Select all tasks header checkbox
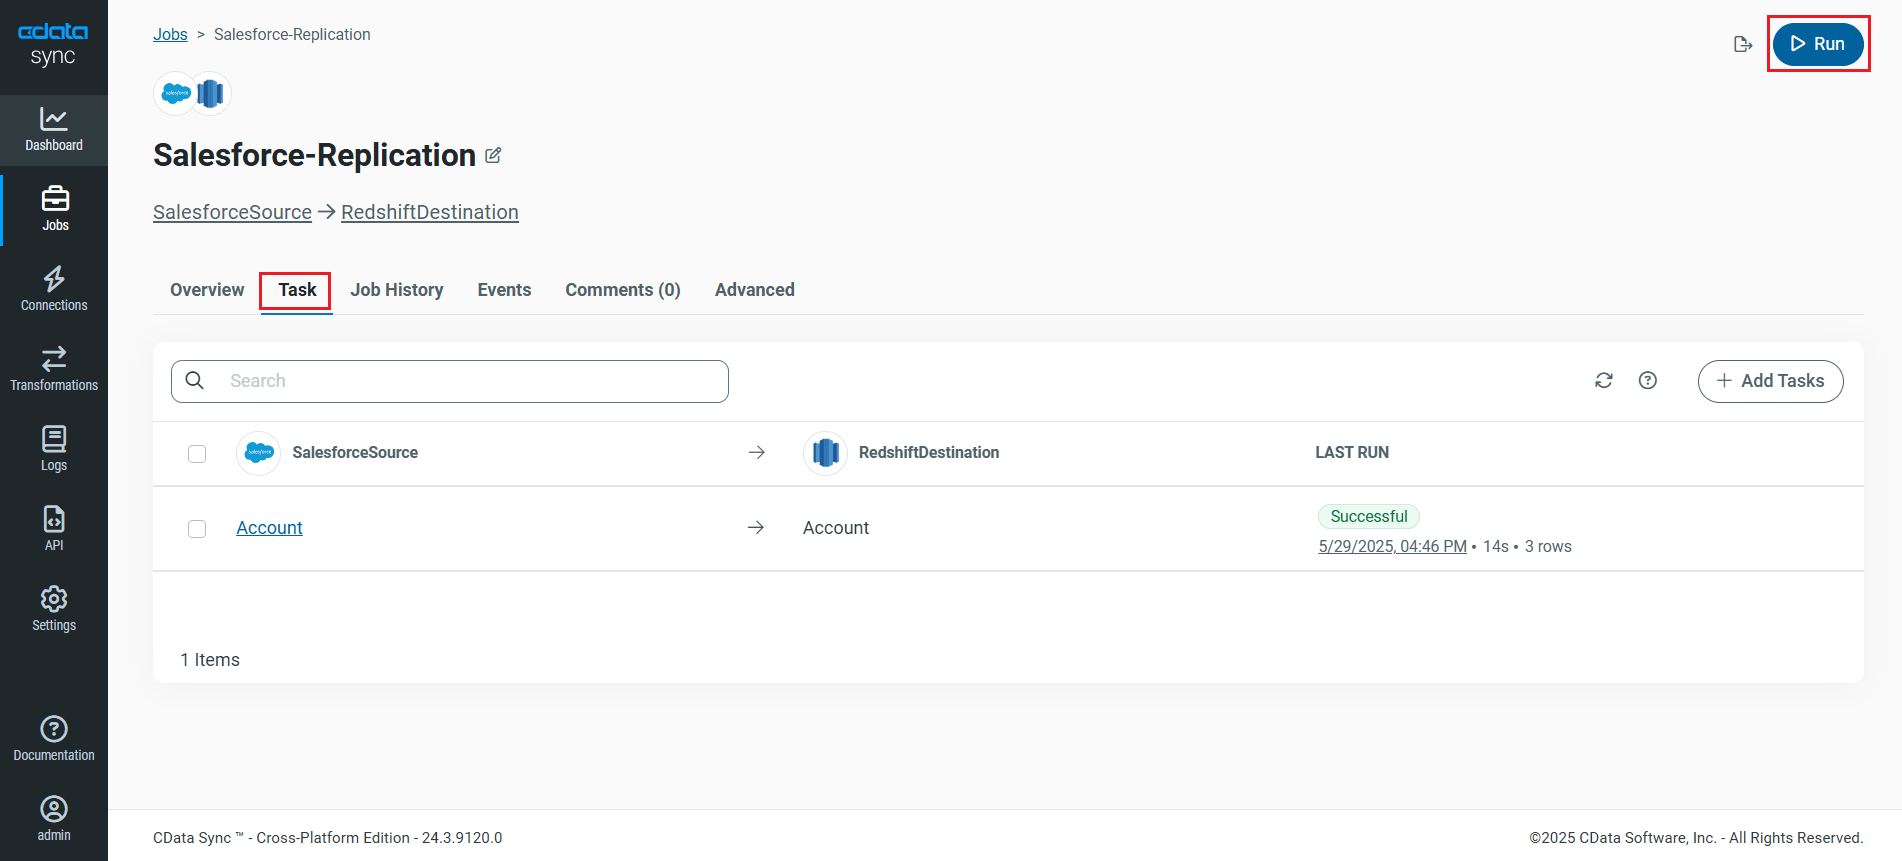The height and width of the screenshot is (861, 1902). [197, 454]
